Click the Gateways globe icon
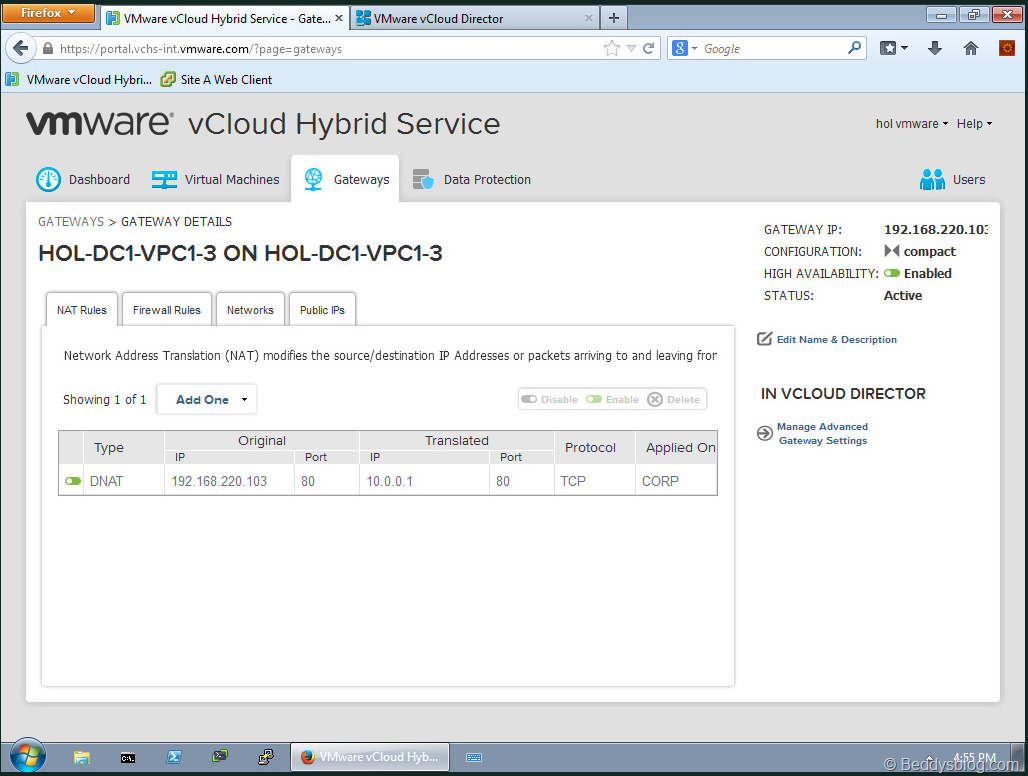This screenshot has width=1028, height=776. (313, 179)
